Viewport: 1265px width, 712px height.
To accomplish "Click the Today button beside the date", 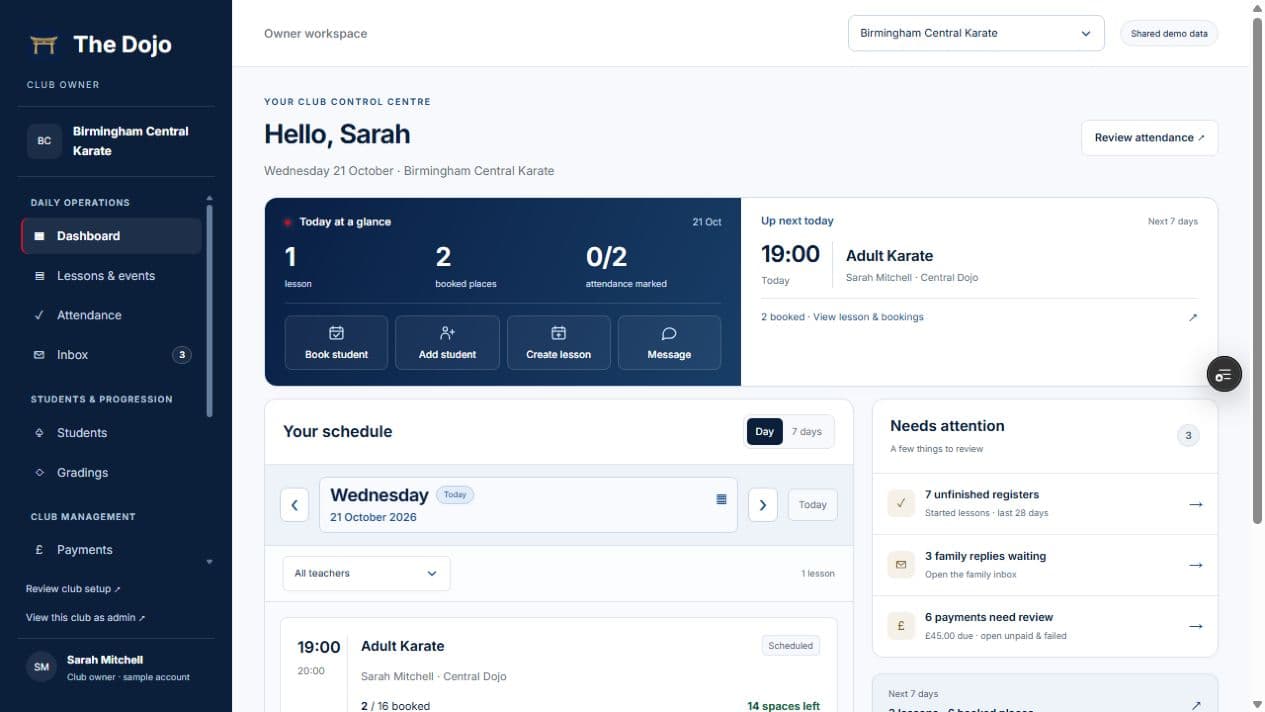I will (x=813, y=505).
